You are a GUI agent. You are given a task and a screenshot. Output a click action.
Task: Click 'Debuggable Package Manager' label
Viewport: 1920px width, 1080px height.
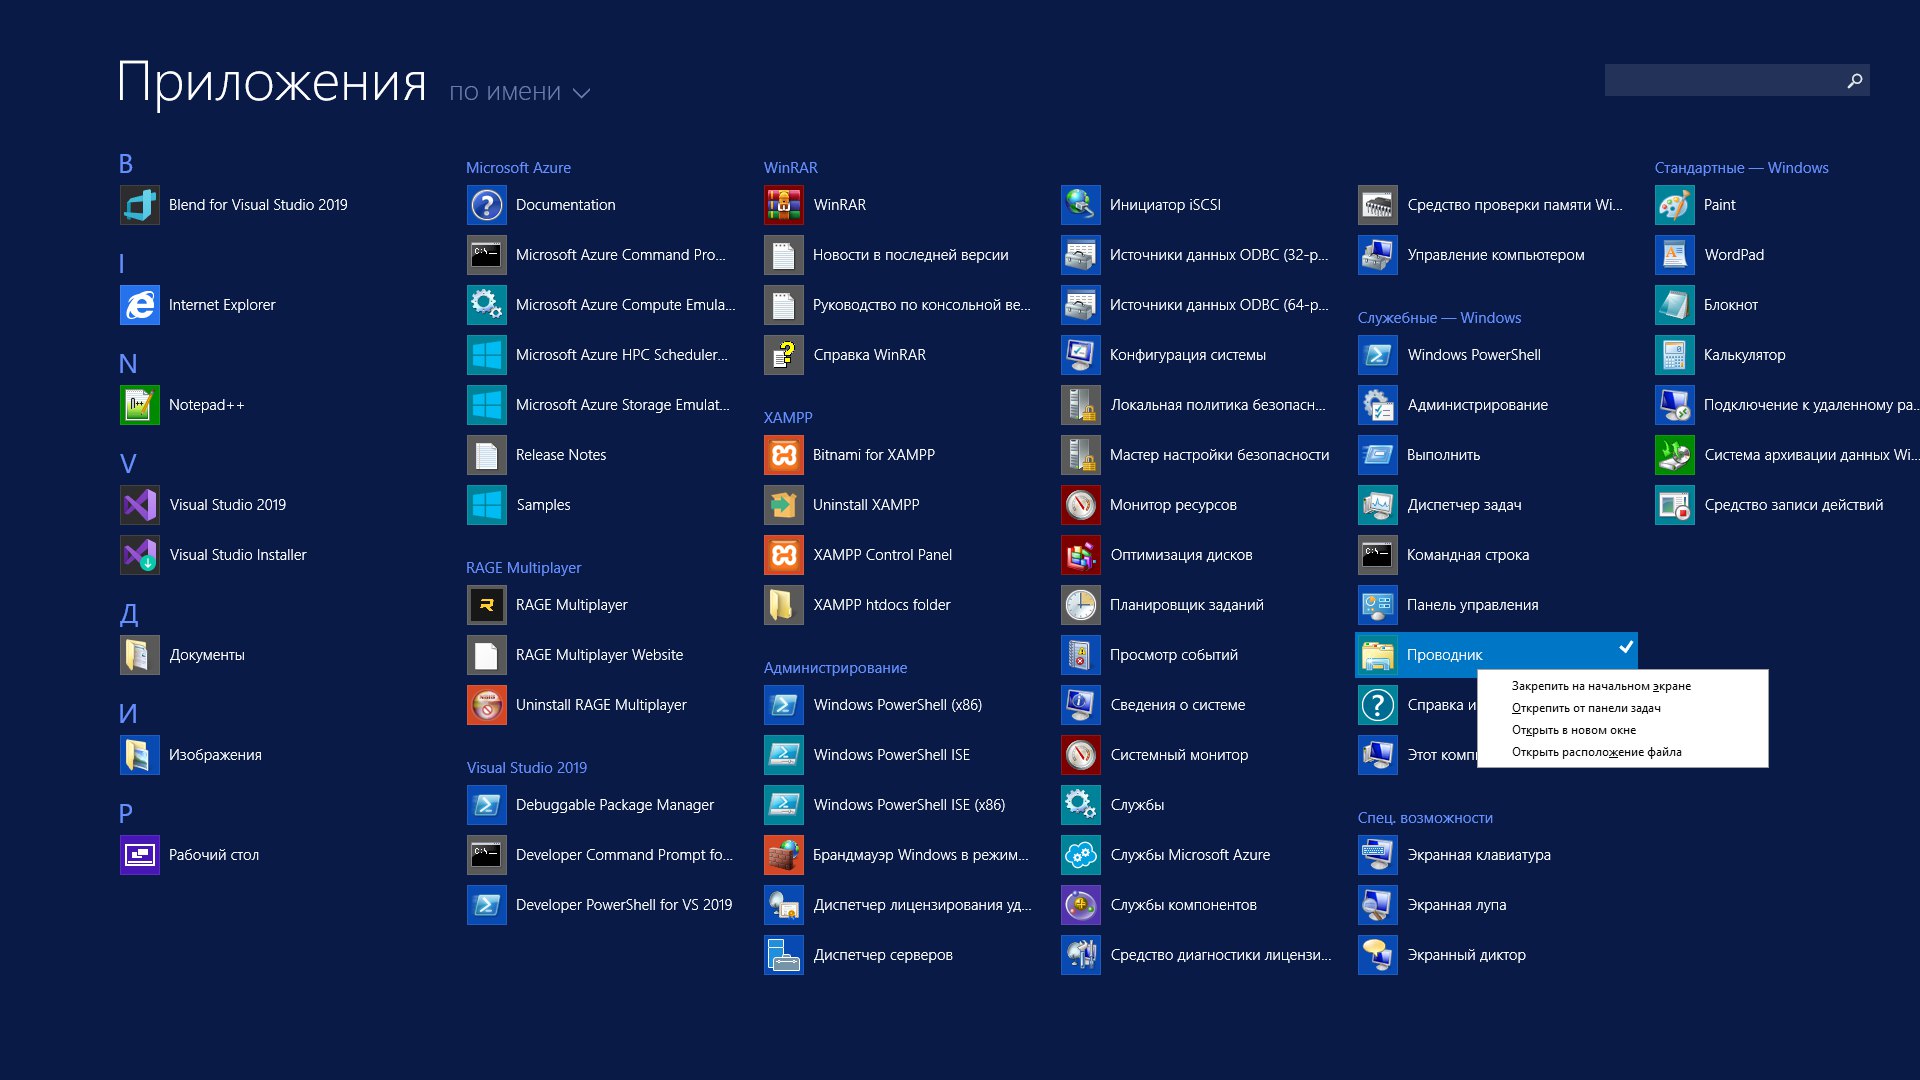coord(614,805)
